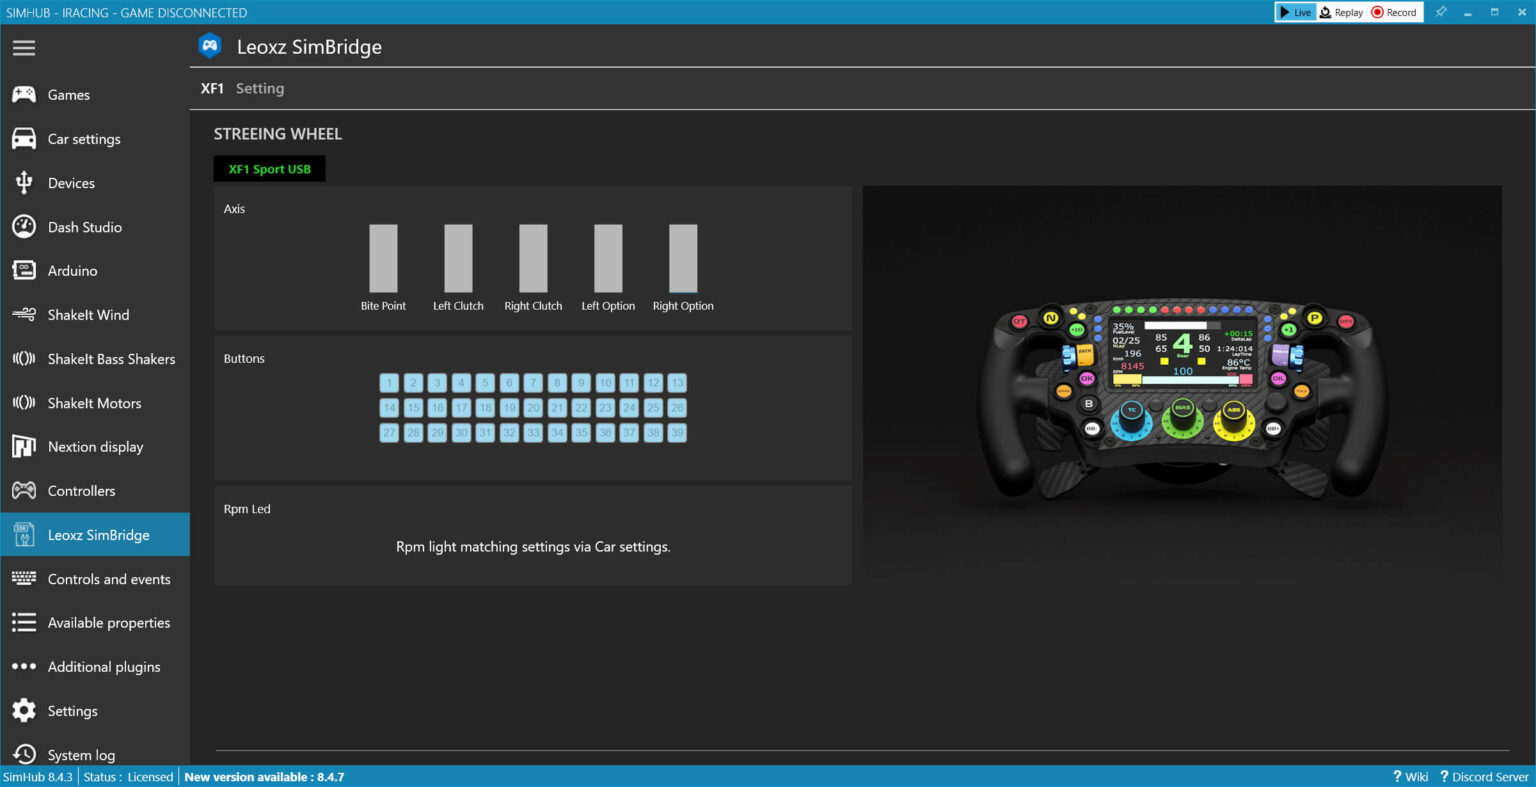Click the Nextion display icon
The width and height of the screenshot is (1536, 787).
pos(24,447)
